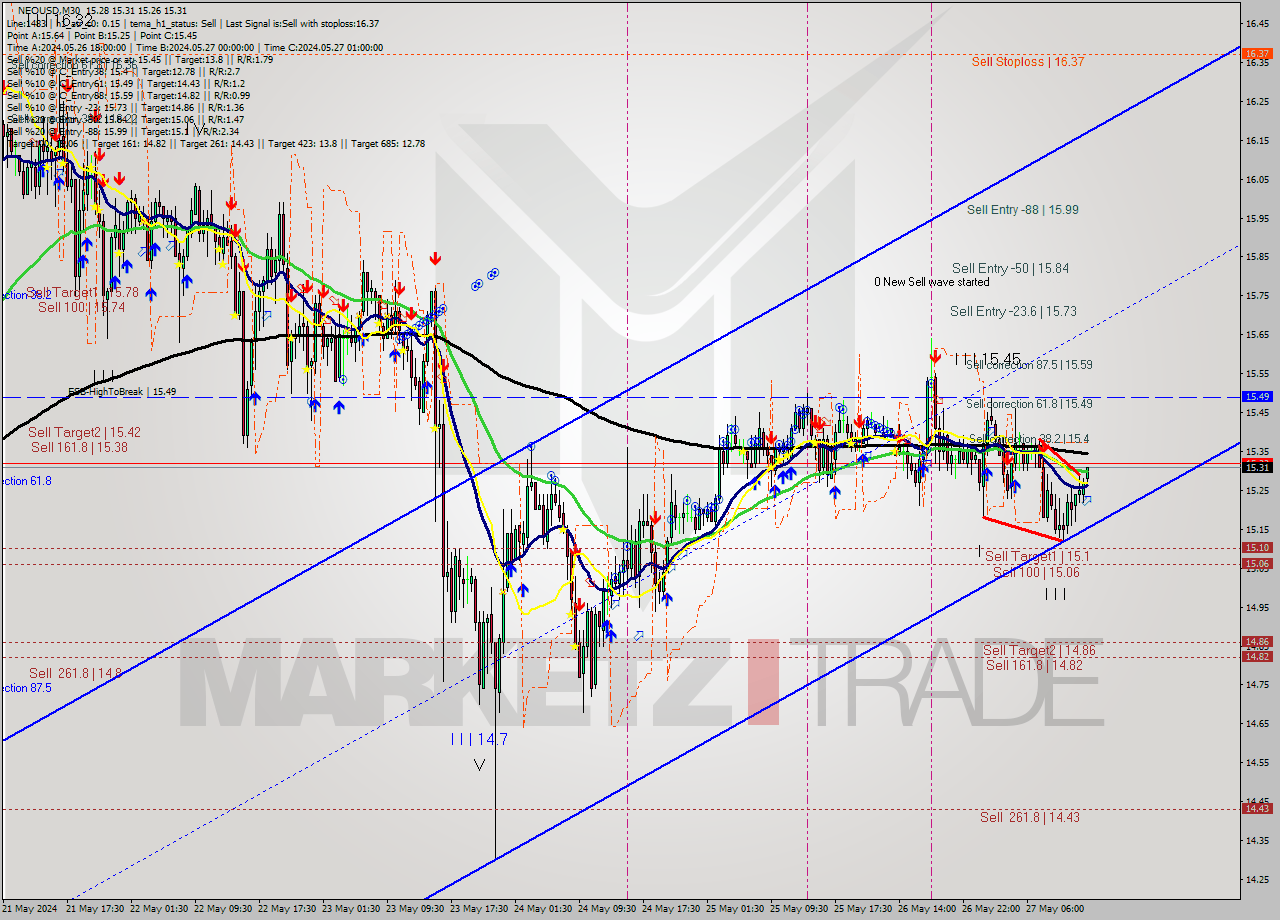Click the 'Sell Target2 | 15.42' label
The height and width of the screenshot is (920, 1280).
[84, 433]
